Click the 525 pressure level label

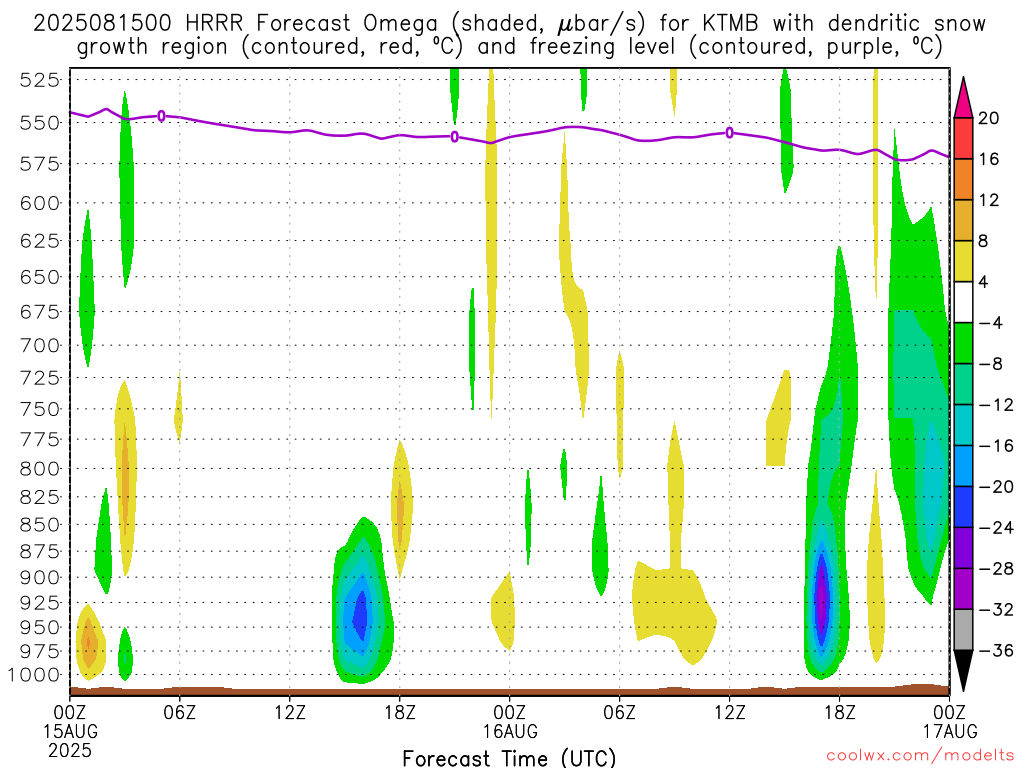tap(39, 80)
